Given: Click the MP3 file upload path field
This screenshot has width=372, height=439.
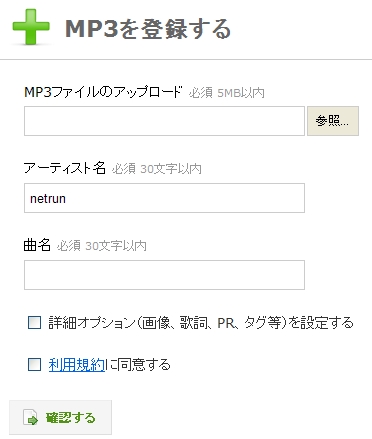Looking at the screenshot, I should tap(164, 121).
